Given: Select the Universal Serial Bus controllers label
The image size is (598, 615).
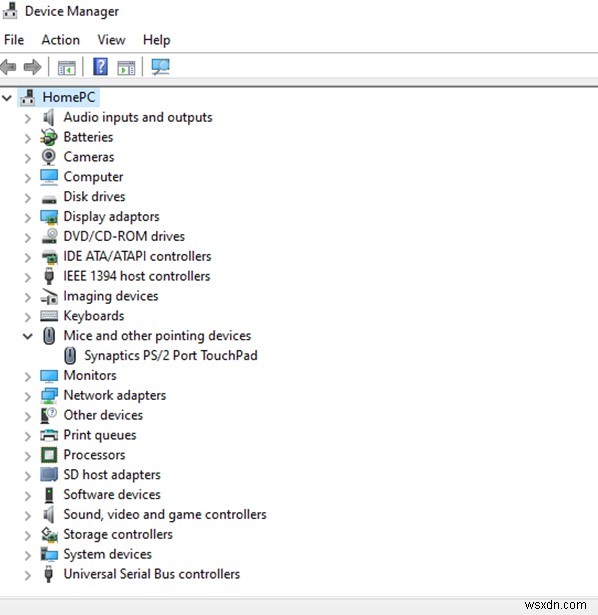Looking at the screenshot, I should [x=152, y=574].
